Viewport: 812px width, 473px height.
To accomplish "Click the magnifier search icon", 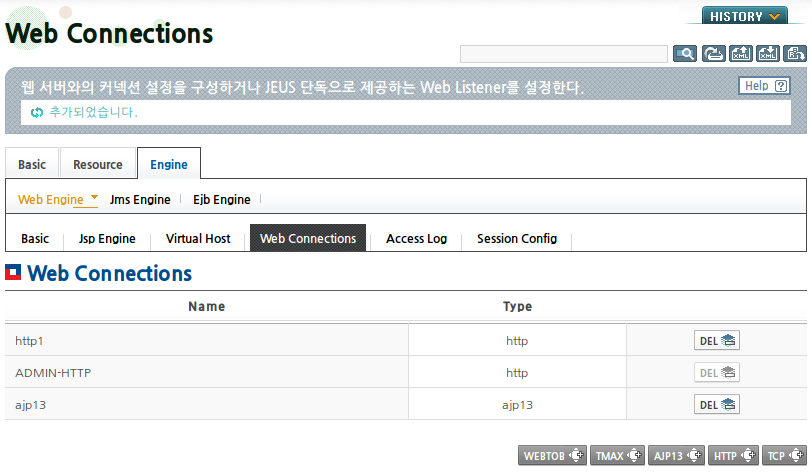I will pos(685,53).
